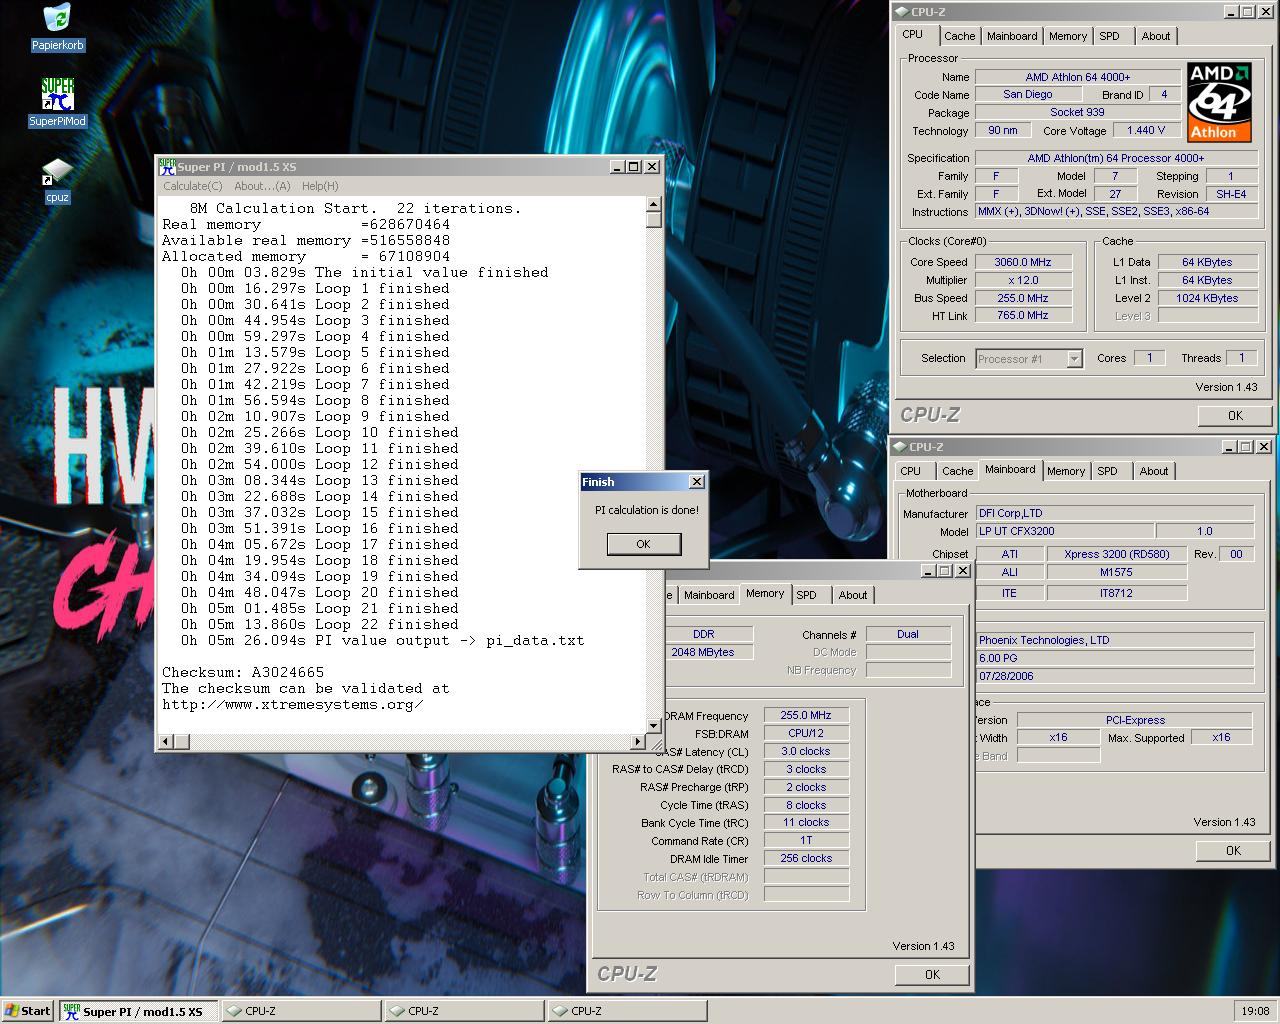Image resolution: width=1280 pixels, height=1024 pixels.
Task: Open About tab in top CPU-Z window
Action: [x=1156, y=36]
